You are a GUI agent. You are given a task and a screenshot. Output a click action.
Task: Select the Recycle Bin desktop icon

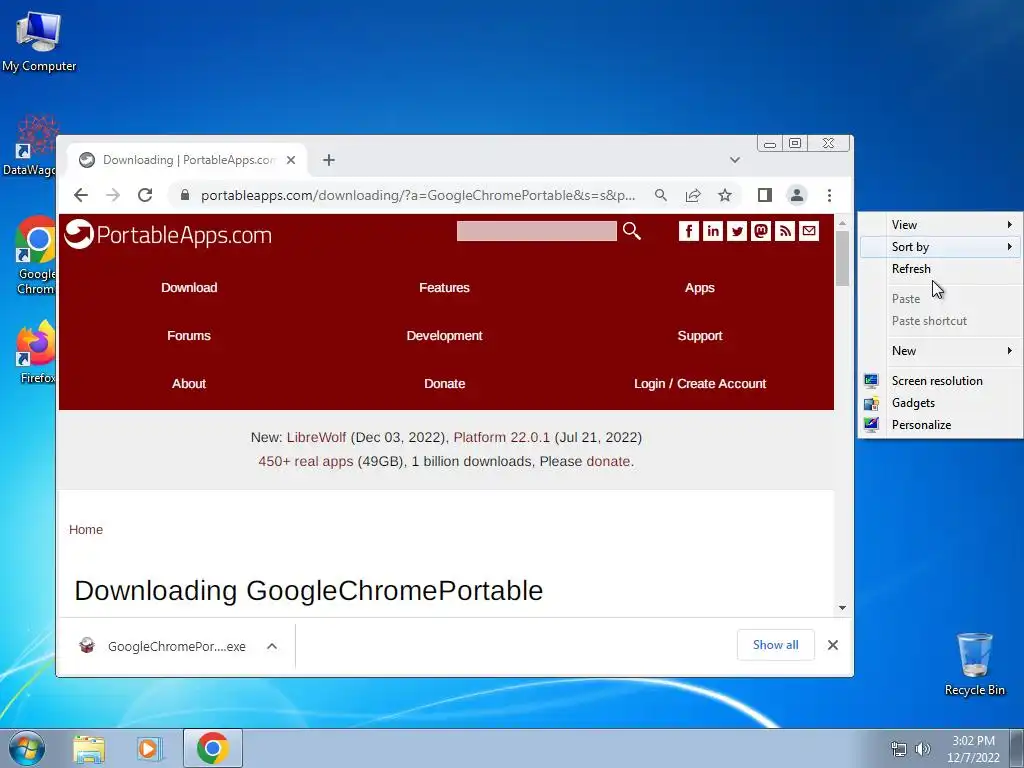pyautogui.click(x=974, y=664)
